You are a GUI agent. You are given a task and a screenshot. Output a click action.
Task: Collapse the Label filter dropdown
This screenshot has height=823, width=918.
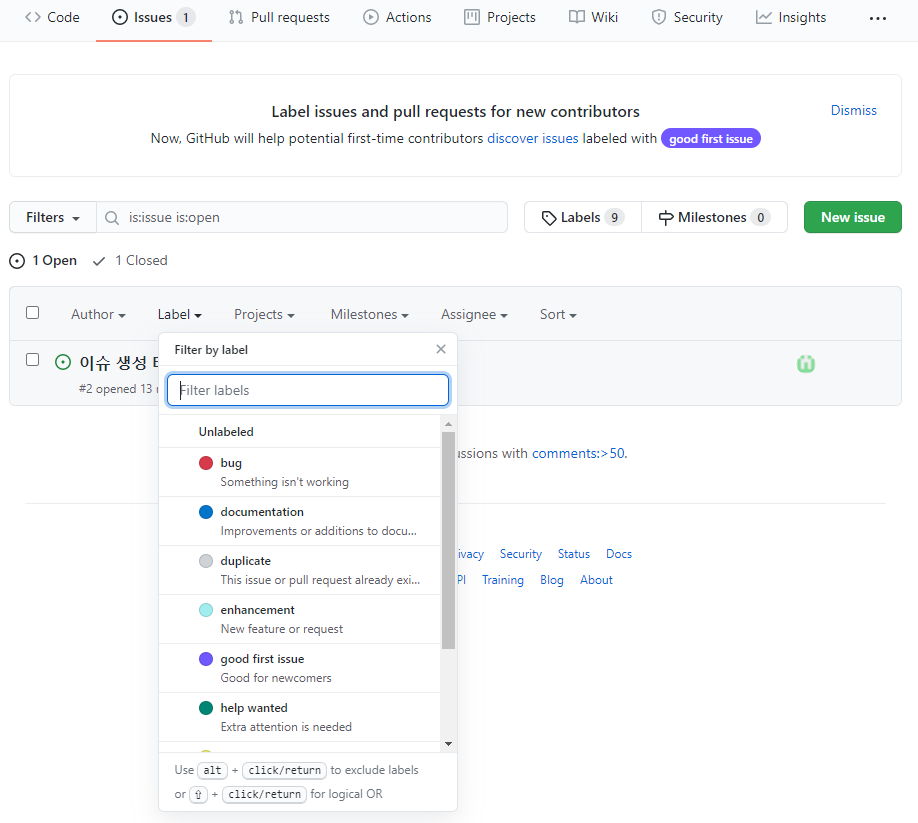click(x=180, y=314)
